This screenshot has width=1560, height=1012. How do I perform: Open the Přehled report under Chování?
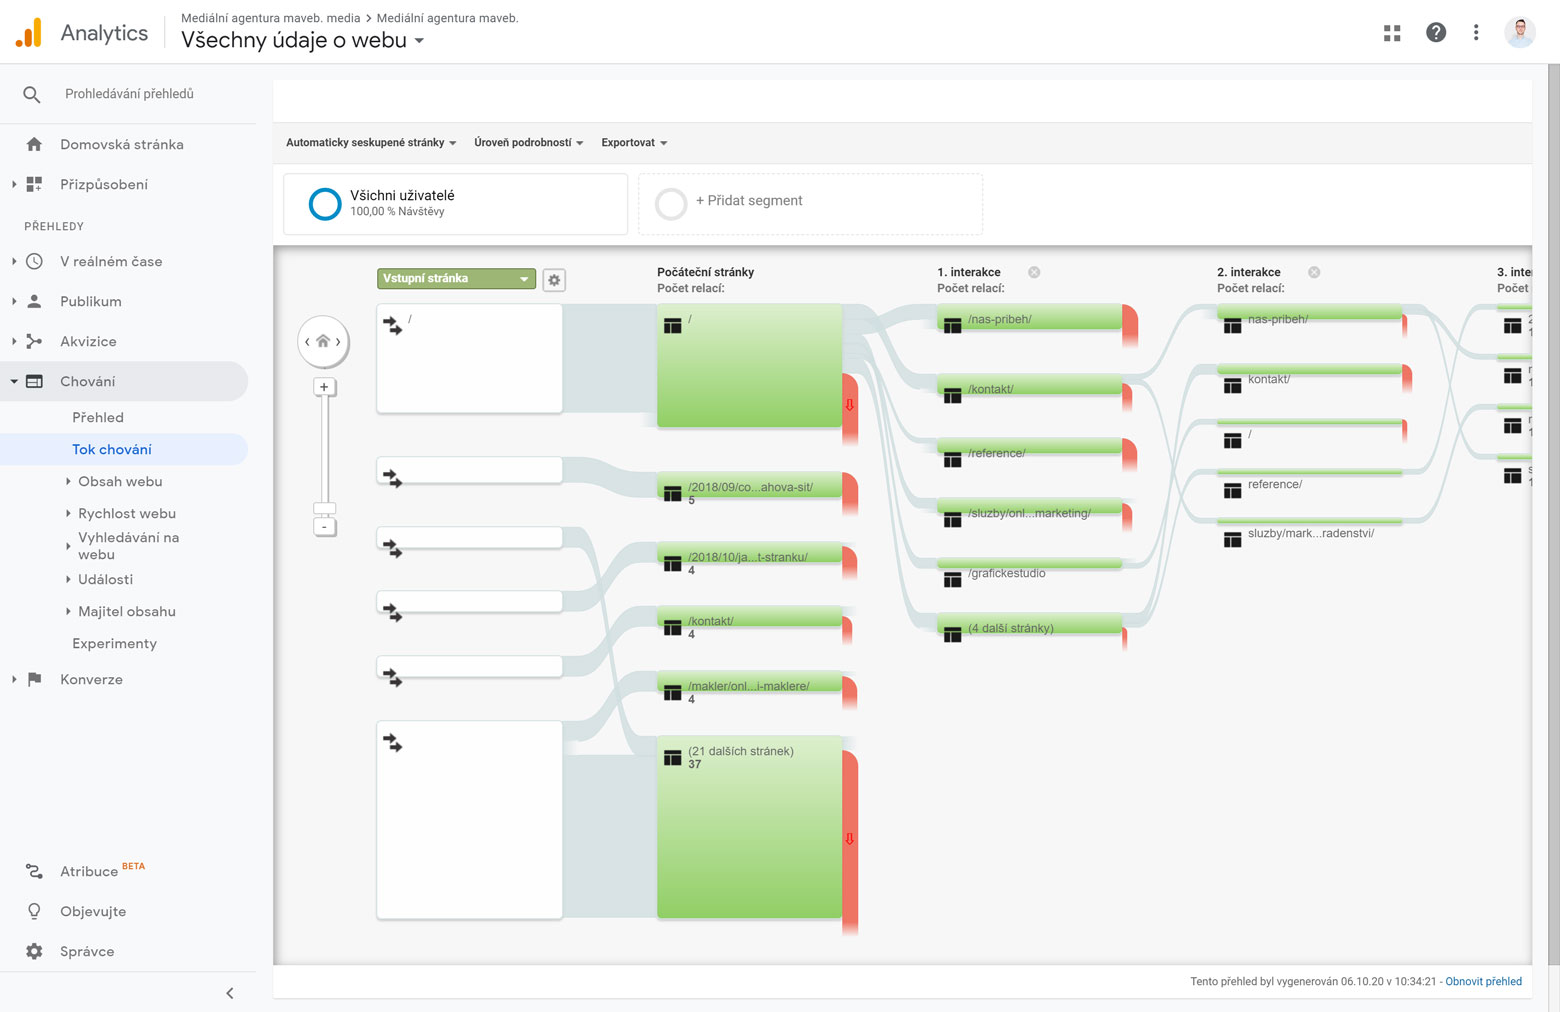pyautogui.click(x=98, y=417)
